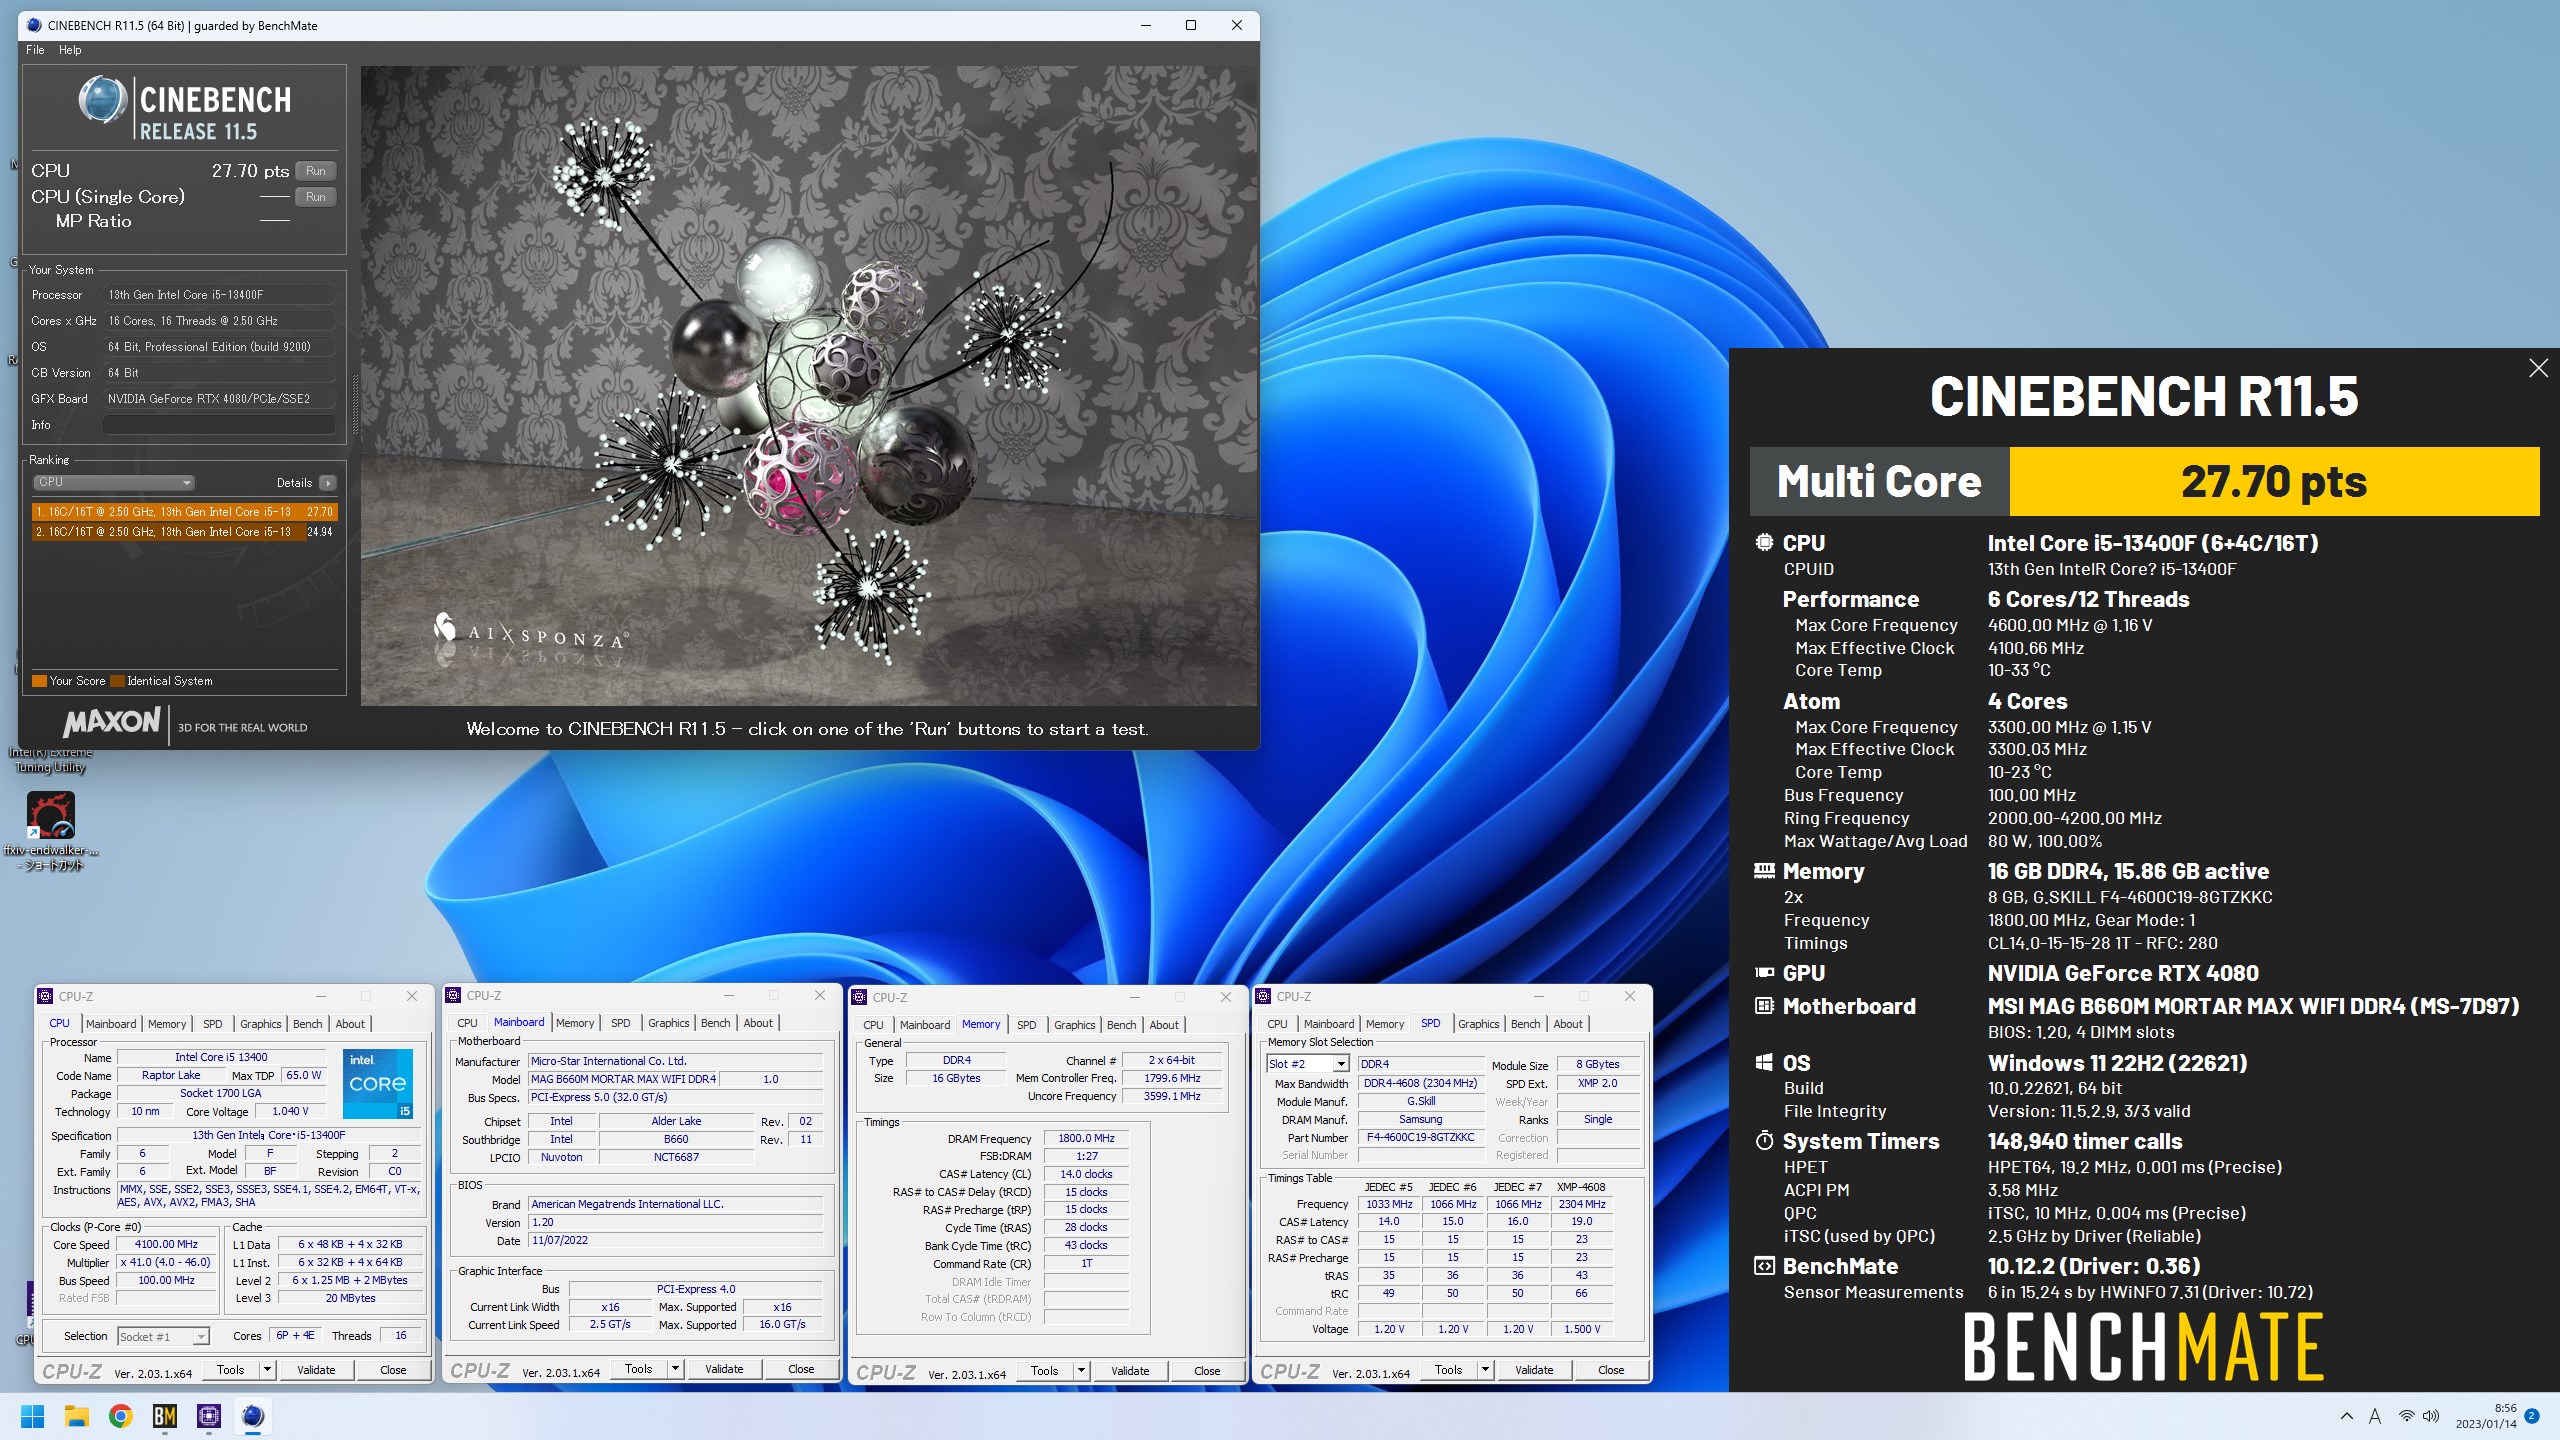The height and width of the screenshot is (1440, 2560).
Task: Open the Help menu in Cinebench
Action: (70, 50)
